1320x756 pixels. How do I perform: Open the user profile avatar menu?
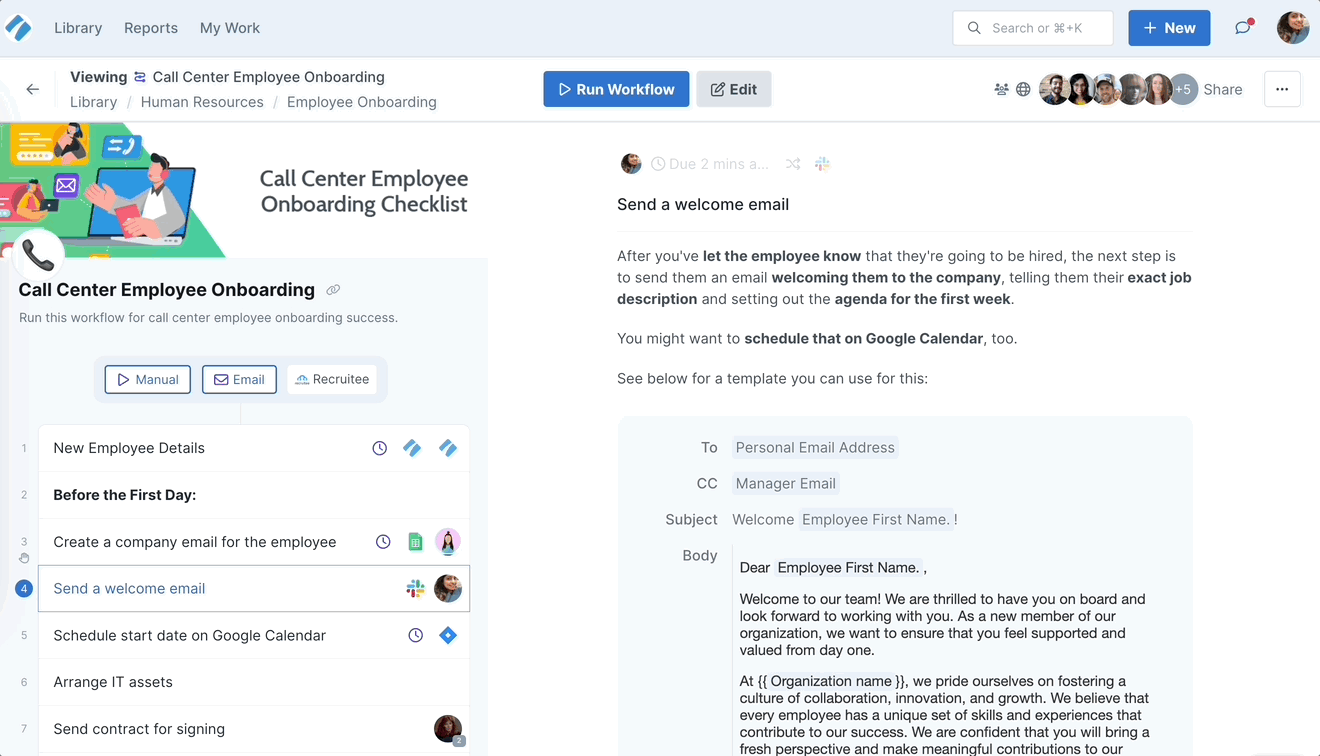click(1293, 28)
